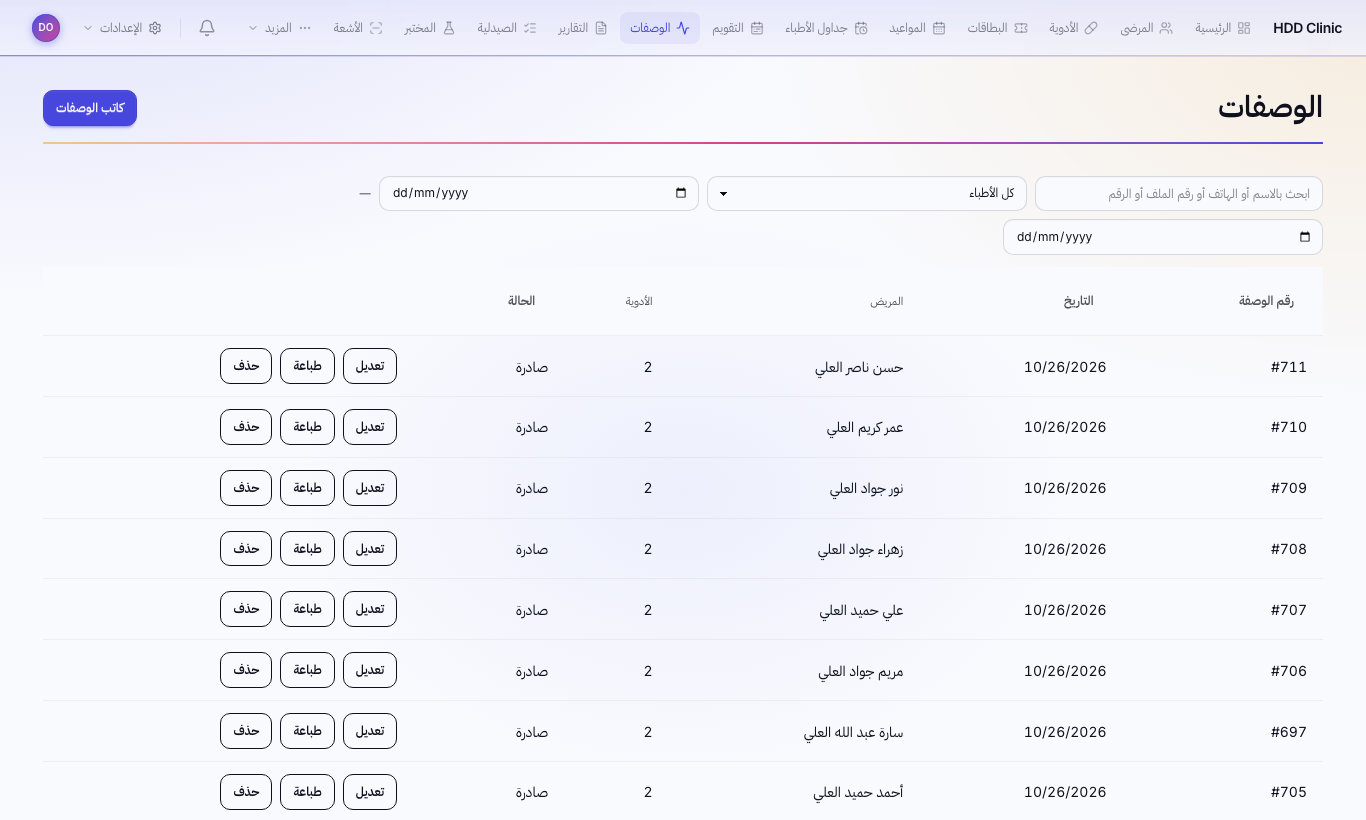
Task: Click تعديل for prescription #711
Action: [370, 366]
